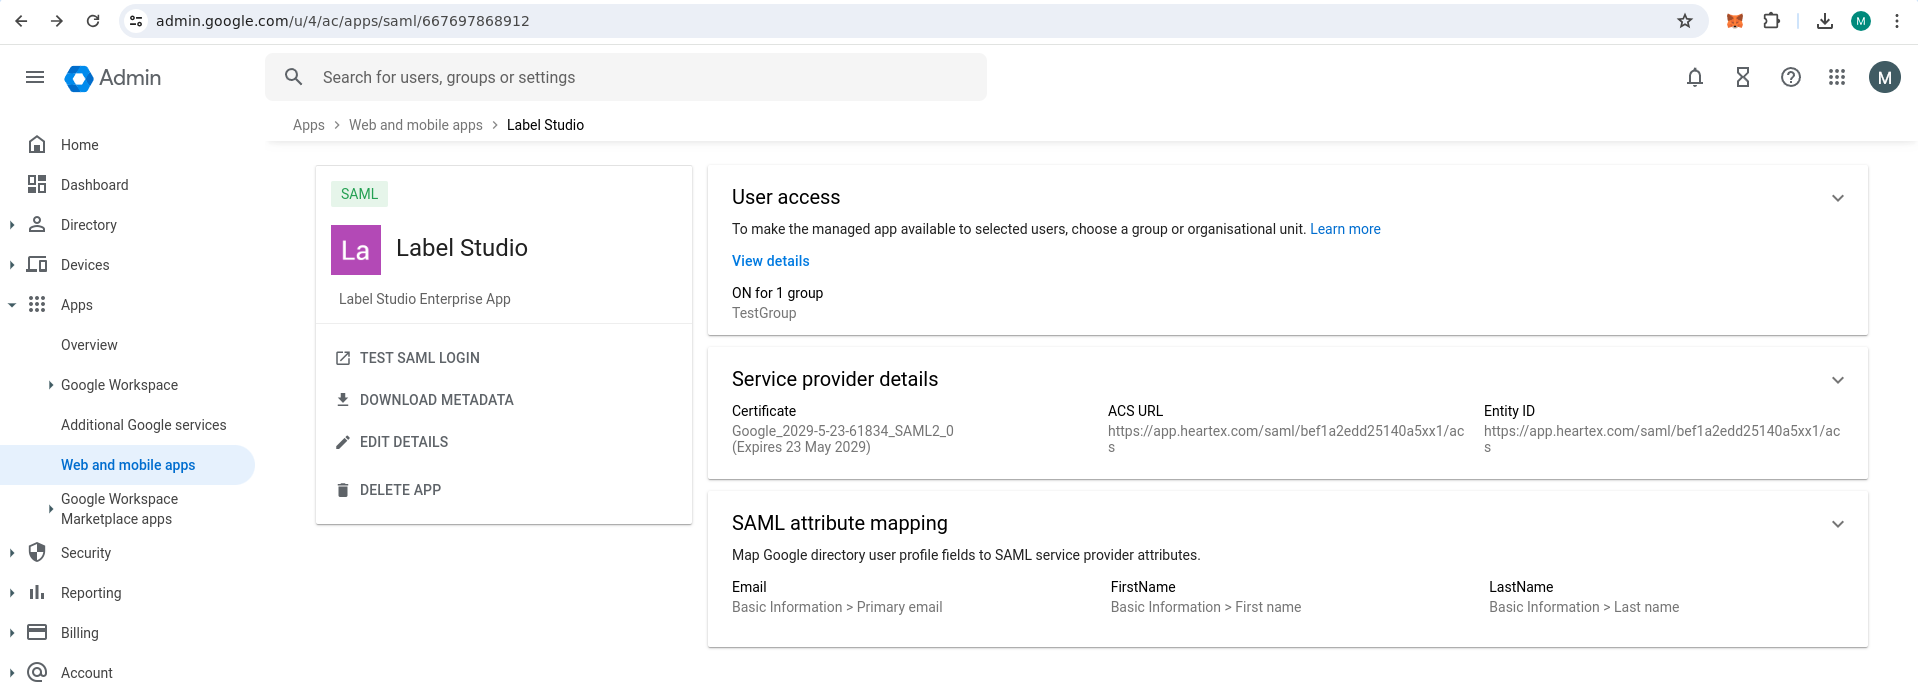Open the browser extensions puzzle icon

[x=1771, y=21]
